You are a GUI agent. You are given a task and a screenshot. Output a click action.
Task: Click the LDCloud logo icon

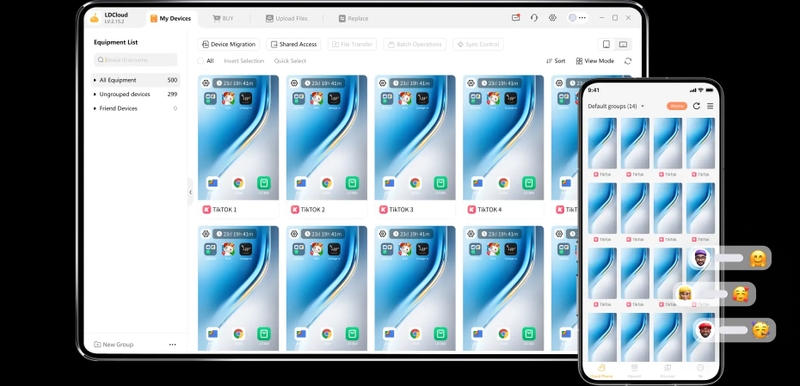tap(94, 18)
